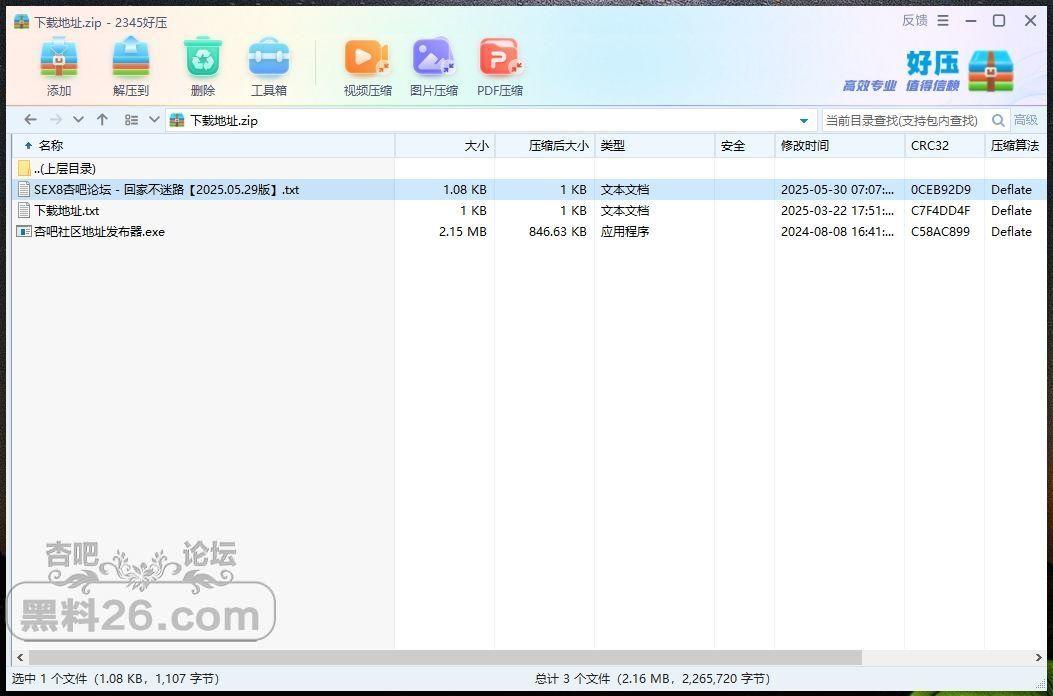Image resolution: width=1053 pixels, height=696 pixels.
Task: Click the view mode list icon
Action: (132, 120)
